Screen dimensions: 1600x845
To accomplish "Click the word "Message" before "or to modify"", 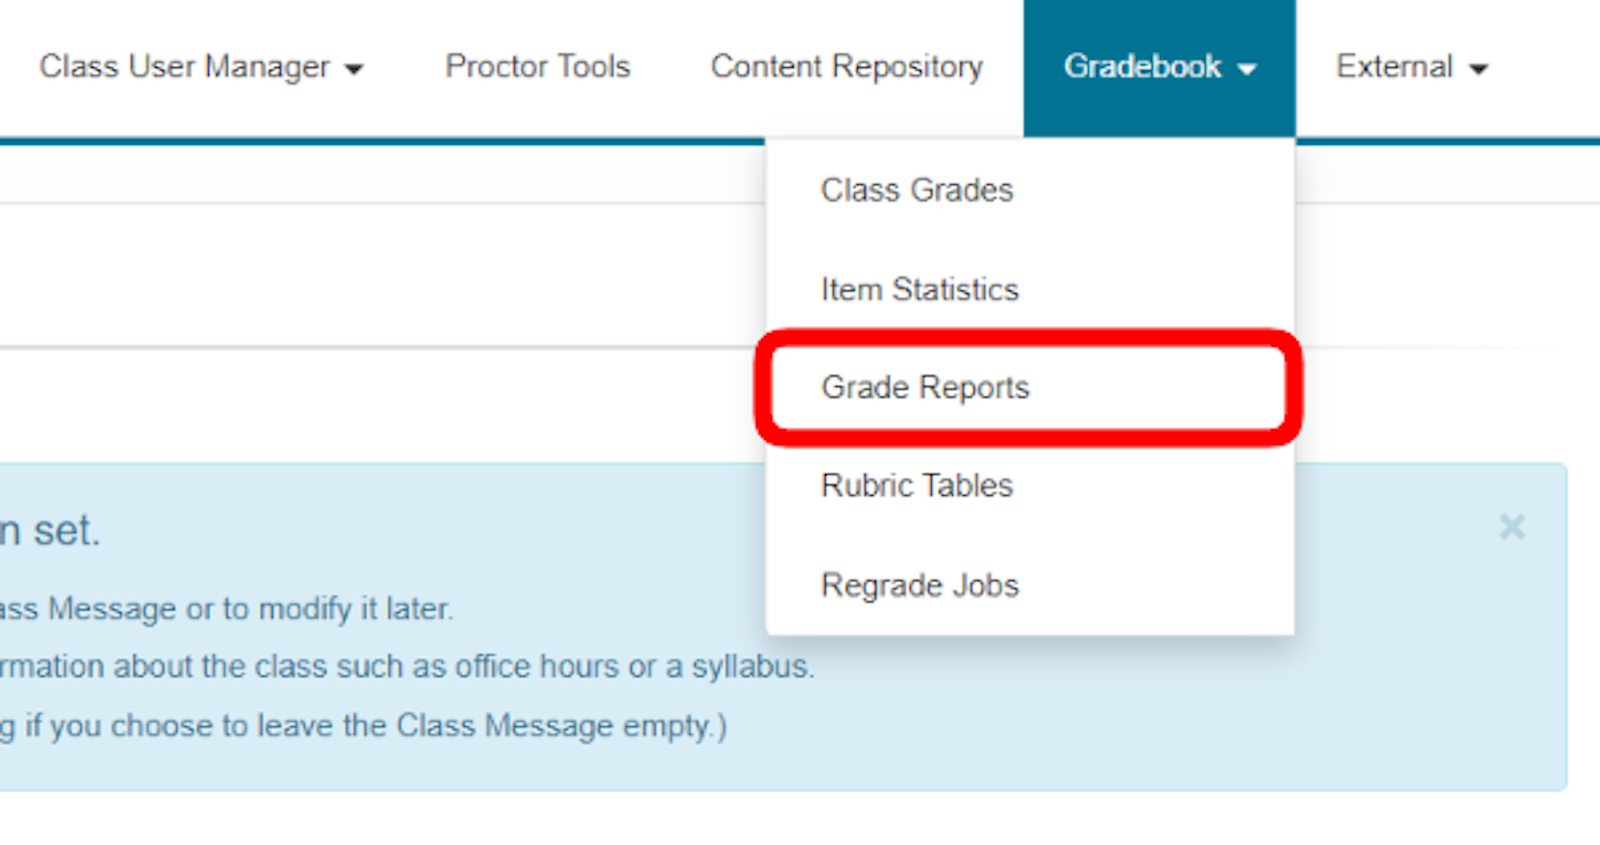I will click(x=112, y=608).
